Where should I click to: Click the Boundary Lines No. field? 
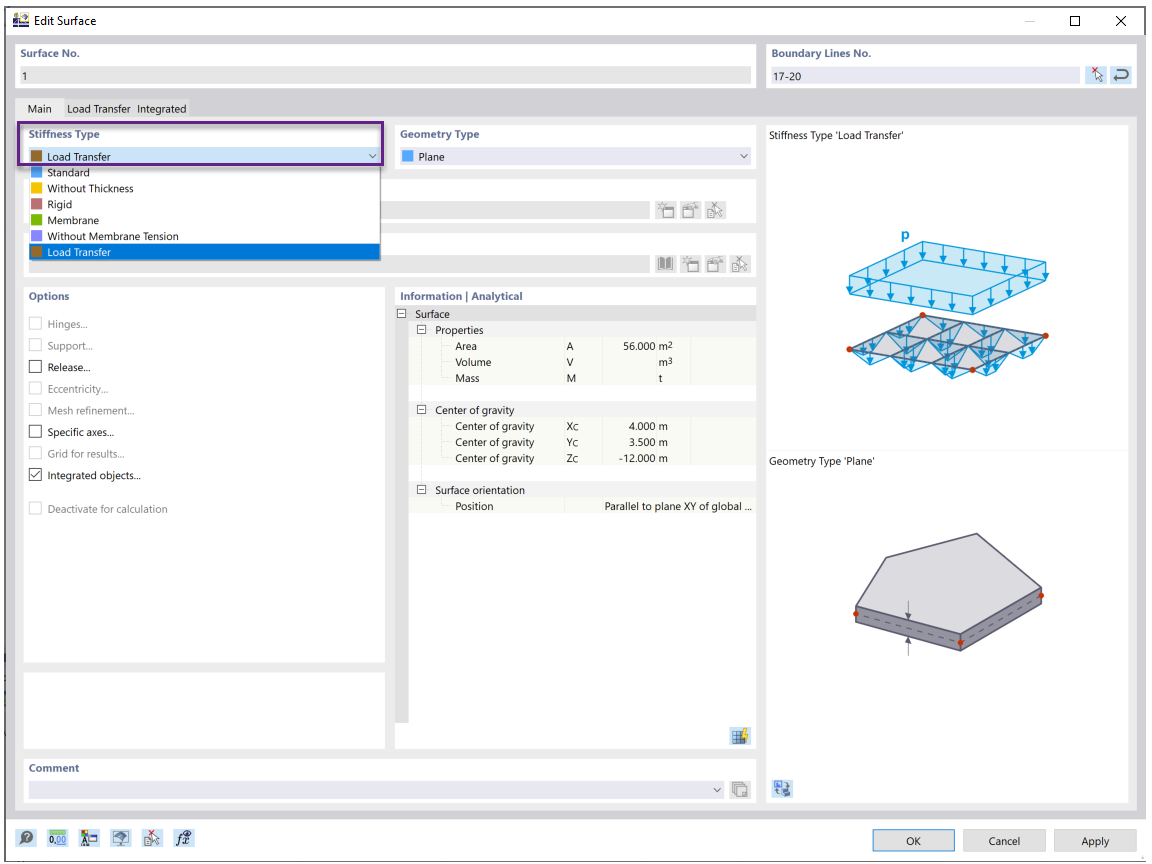click(924, 75)
